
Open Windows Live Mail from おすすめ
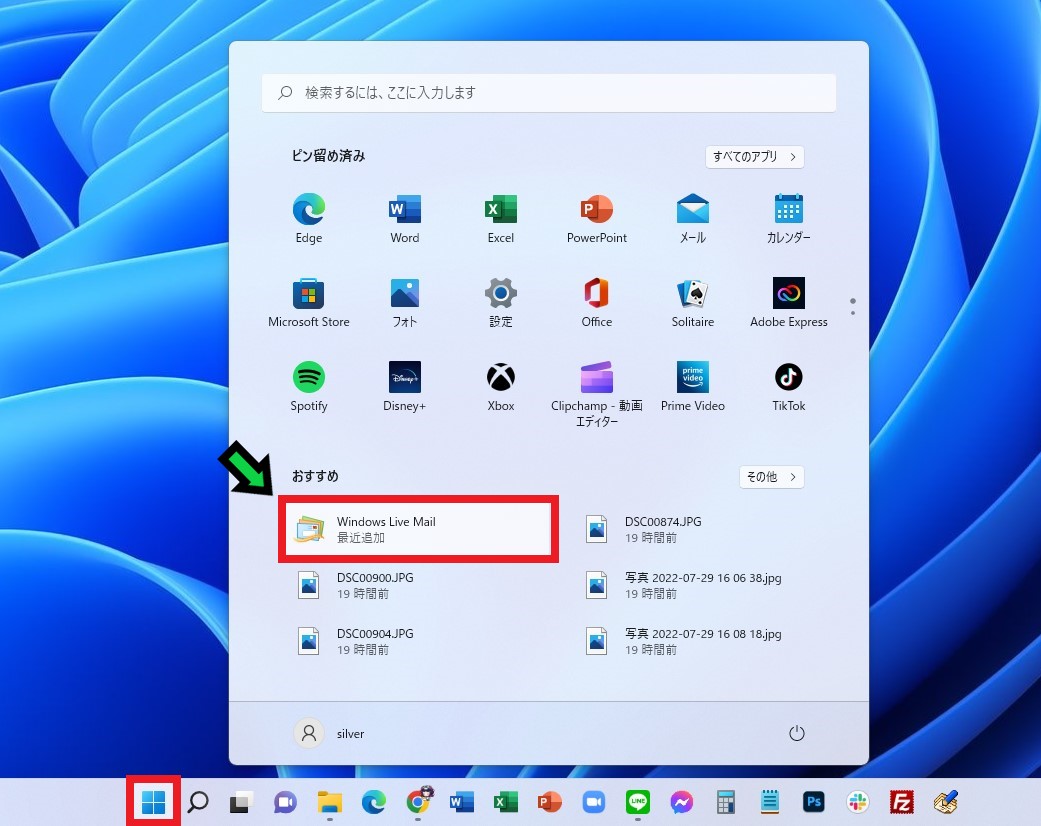(417, 528)
